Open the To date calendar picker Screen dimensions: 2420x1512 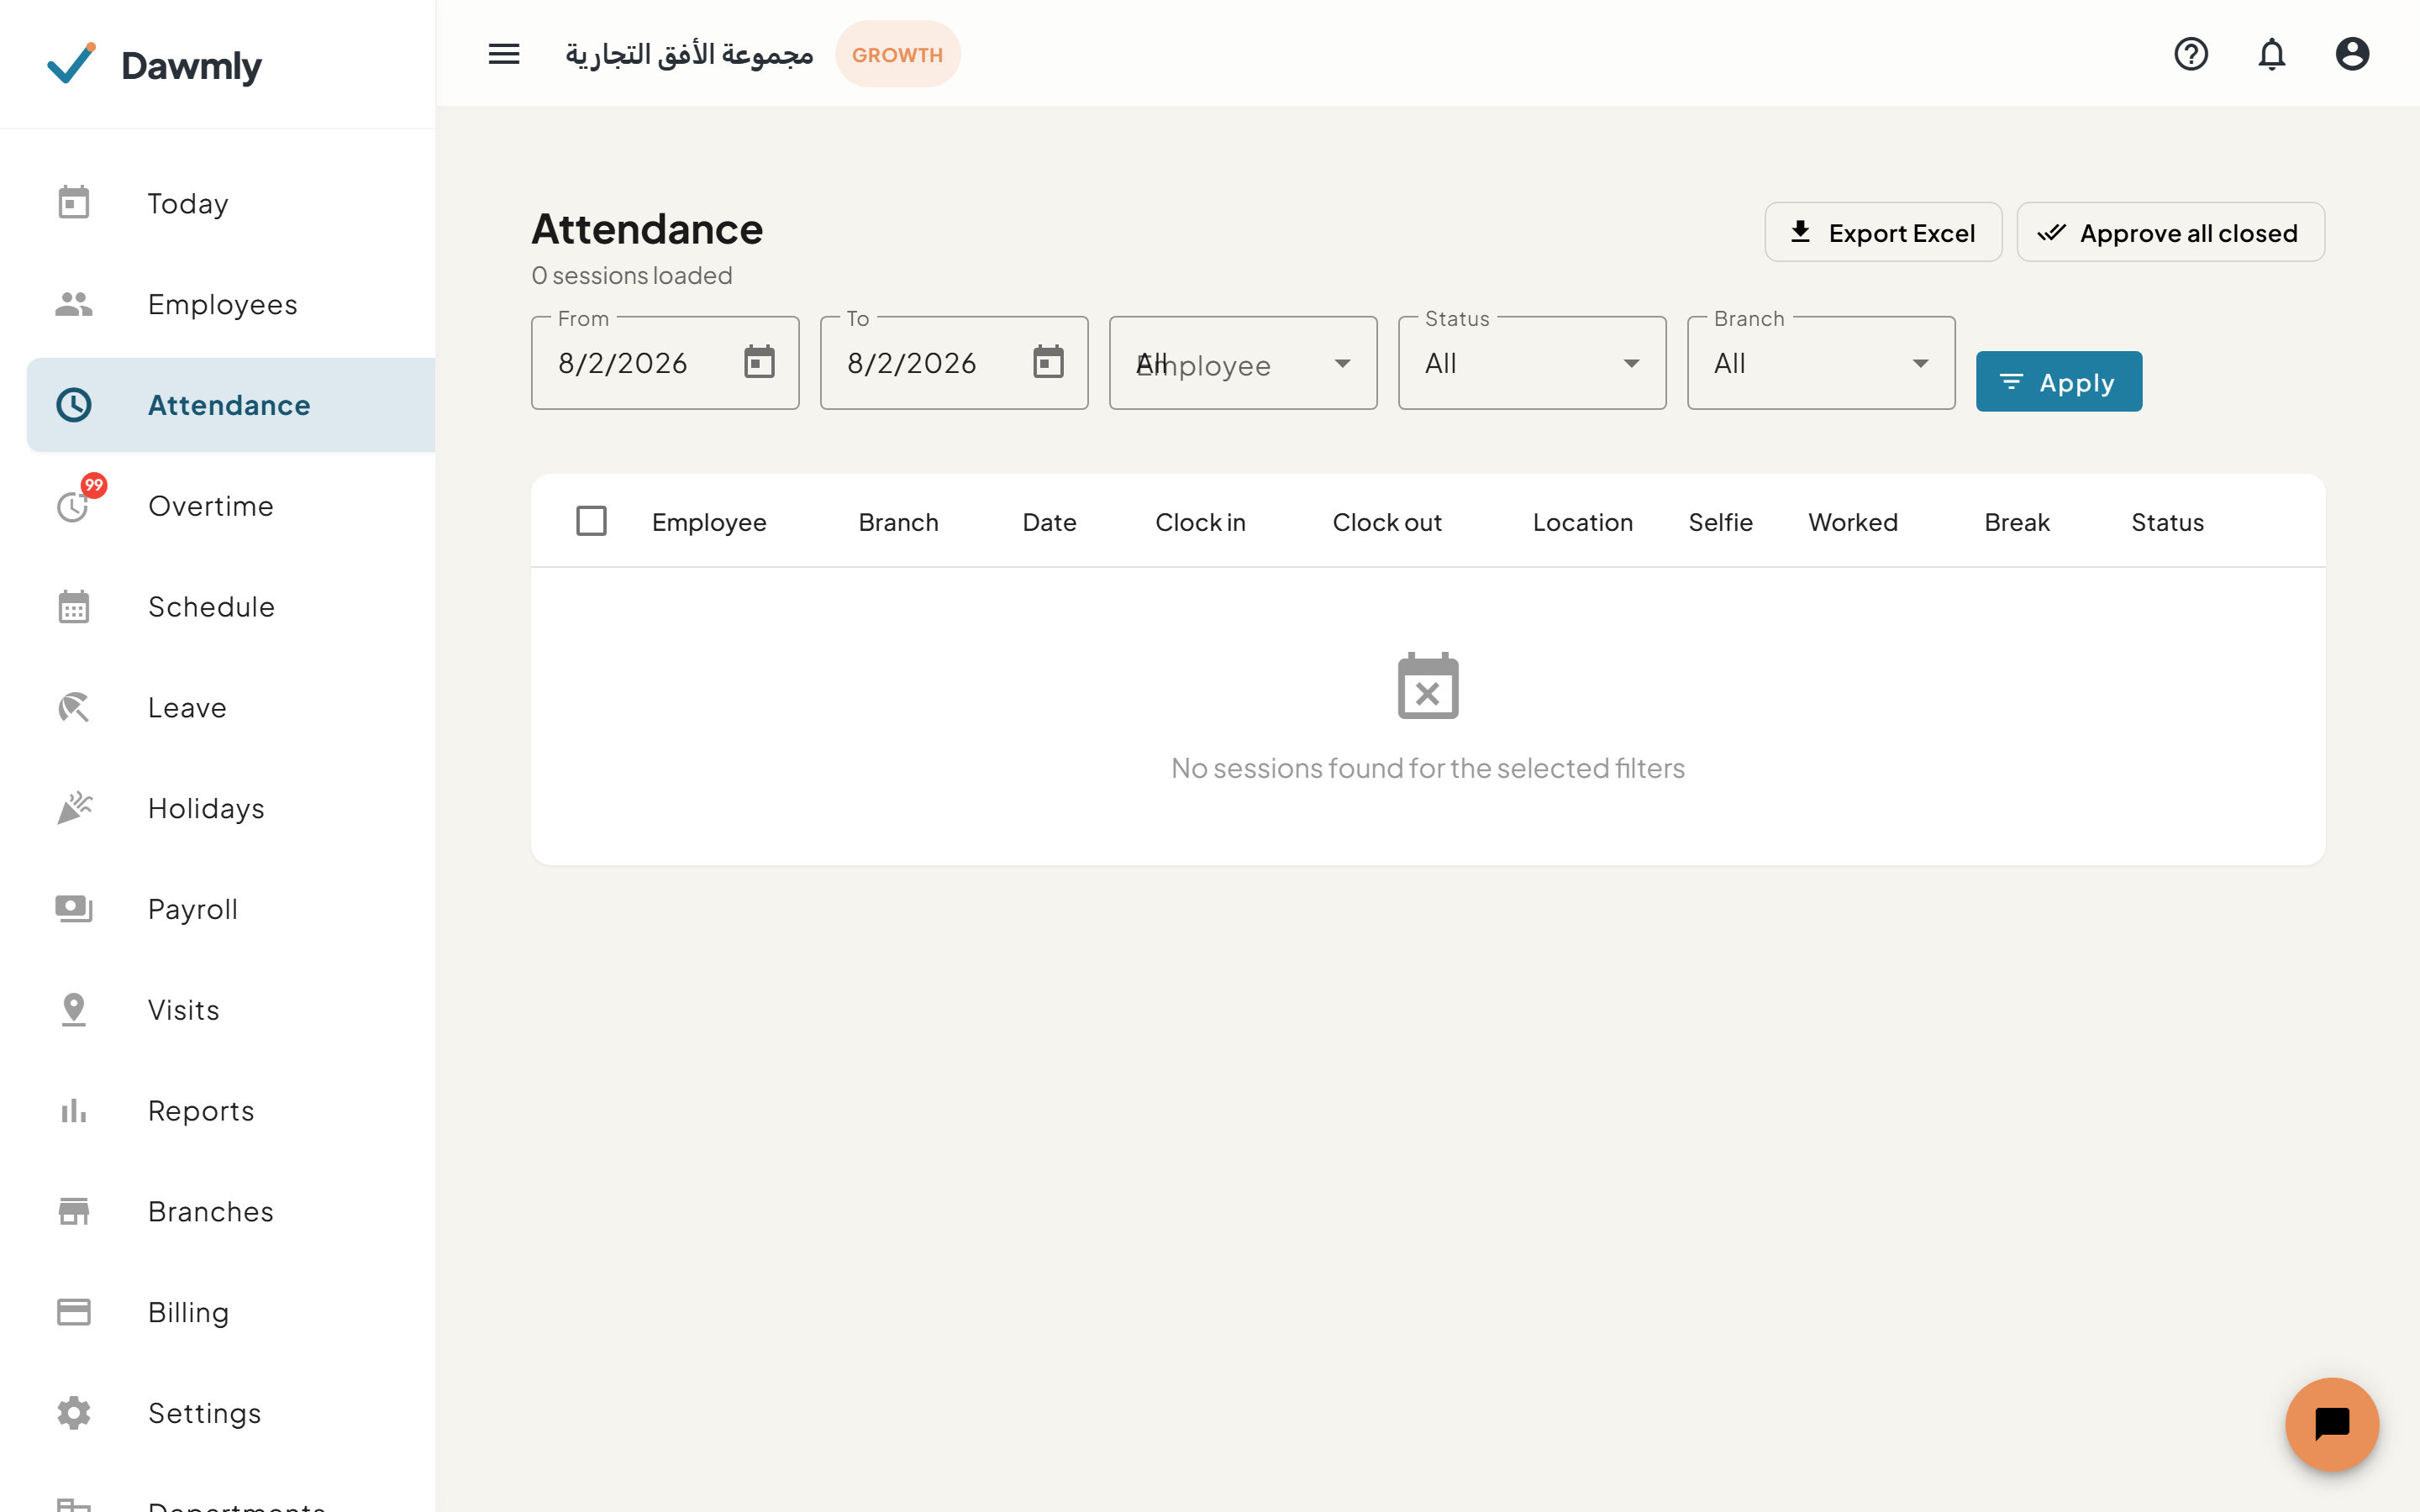pyautogui.click(x=1048, y=362)
